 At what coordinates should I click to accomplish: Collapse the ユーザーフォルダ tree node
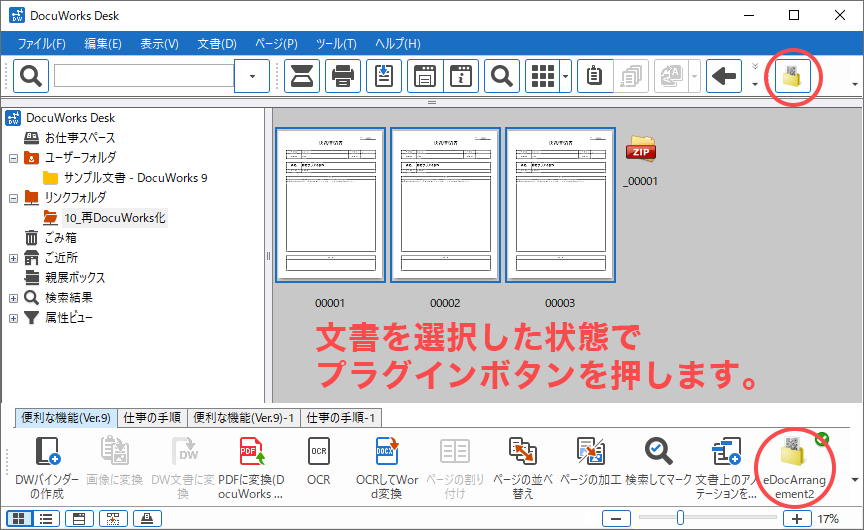pyautogui.click(x=14, y=159)
